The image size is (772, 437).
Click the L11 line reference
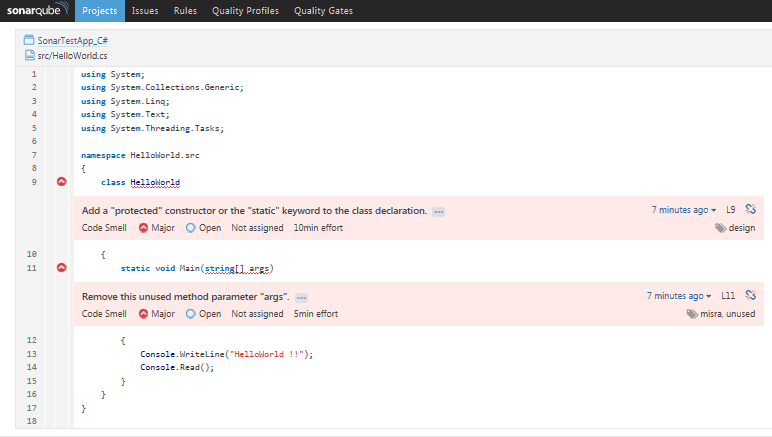[x=728, y=296]
